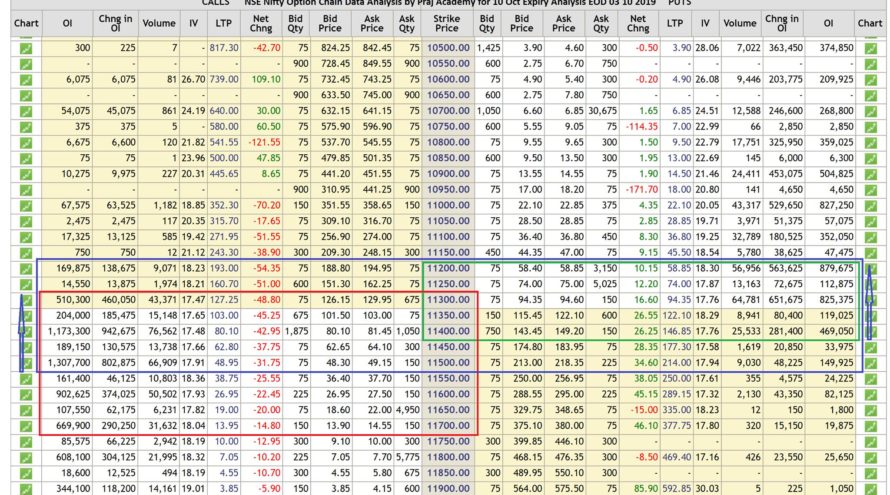Open puts chart icon for strike 10850.00
Screen dimensions: 890x495
[870, 158]
